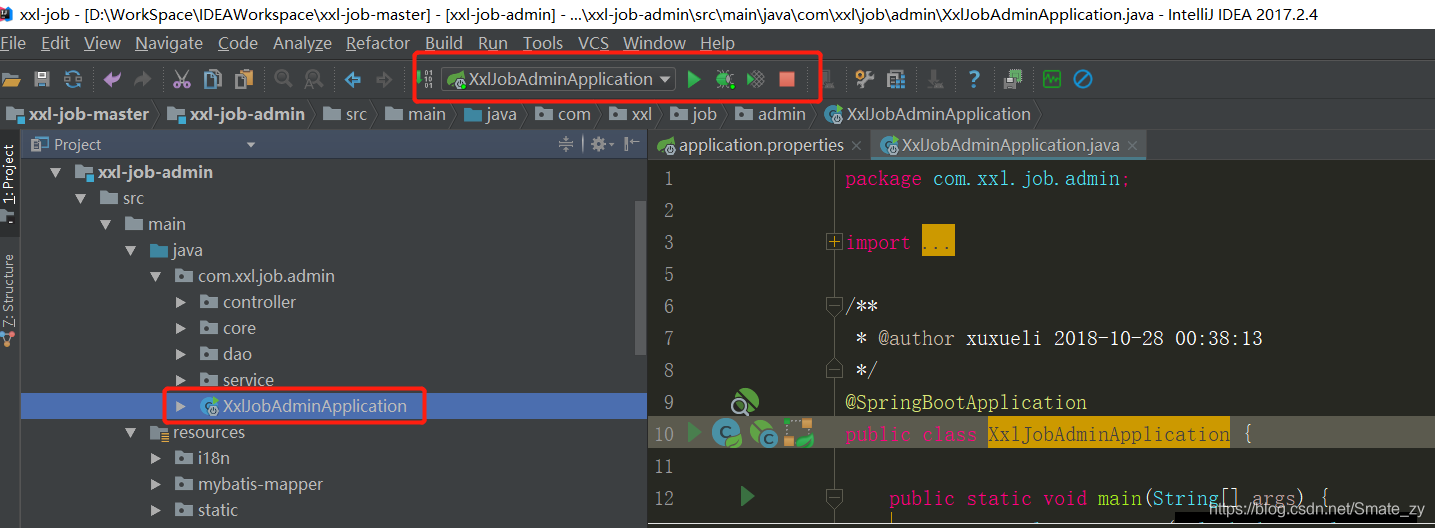Start debugging with the green bug icon
This screenshot has width=1435, height=528.
pyautogui.click(x=725, y=79)
